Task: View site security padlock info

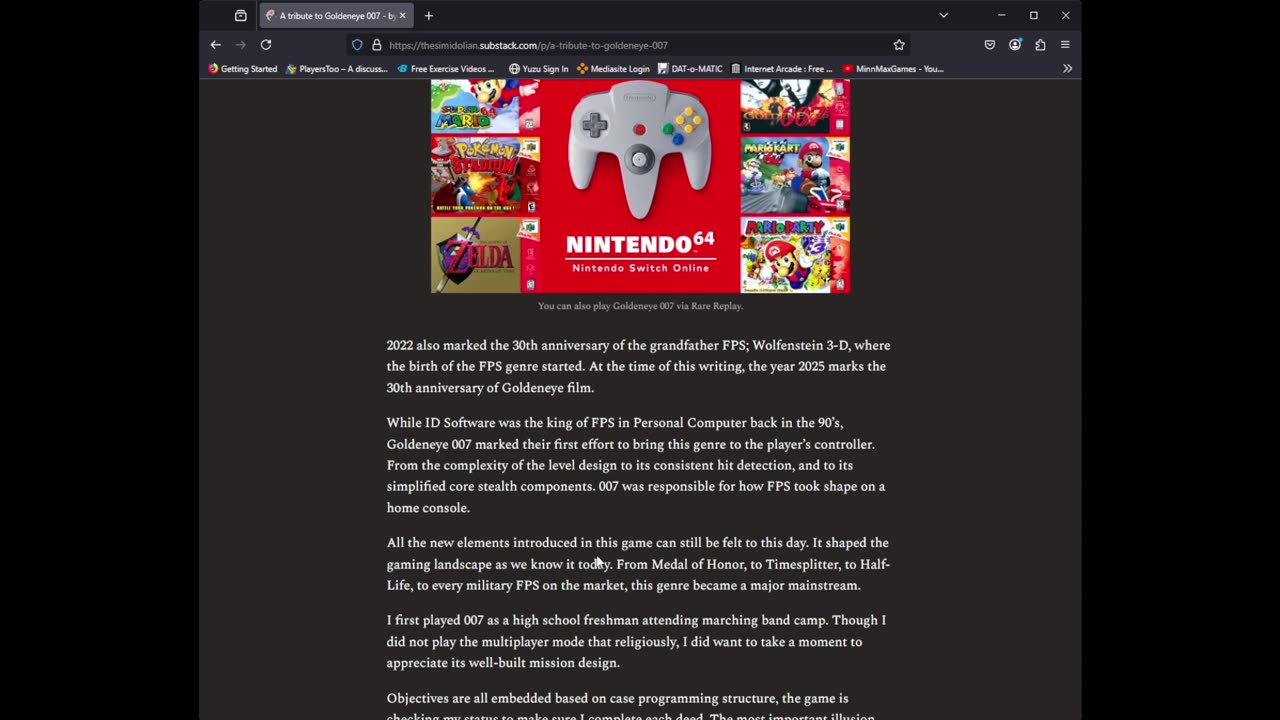Action: click(377, 45)
